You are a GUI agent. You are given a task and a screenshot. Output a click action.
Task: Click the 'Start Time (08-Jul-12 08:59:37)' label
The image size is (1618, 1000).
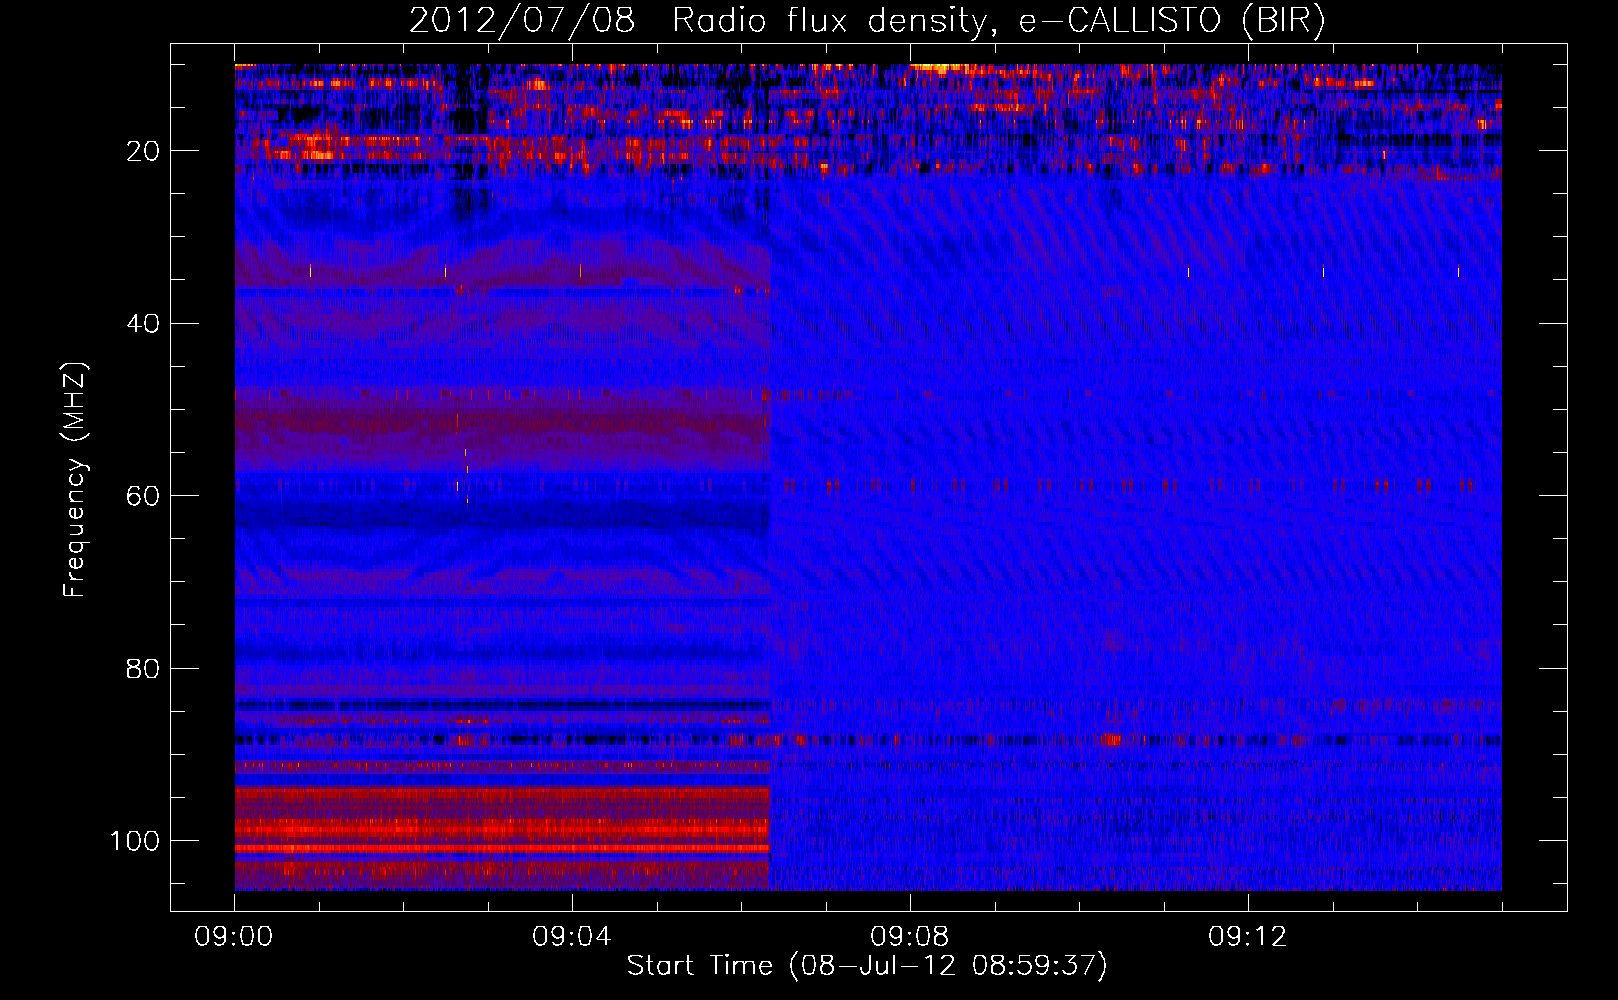click(867, 966)
